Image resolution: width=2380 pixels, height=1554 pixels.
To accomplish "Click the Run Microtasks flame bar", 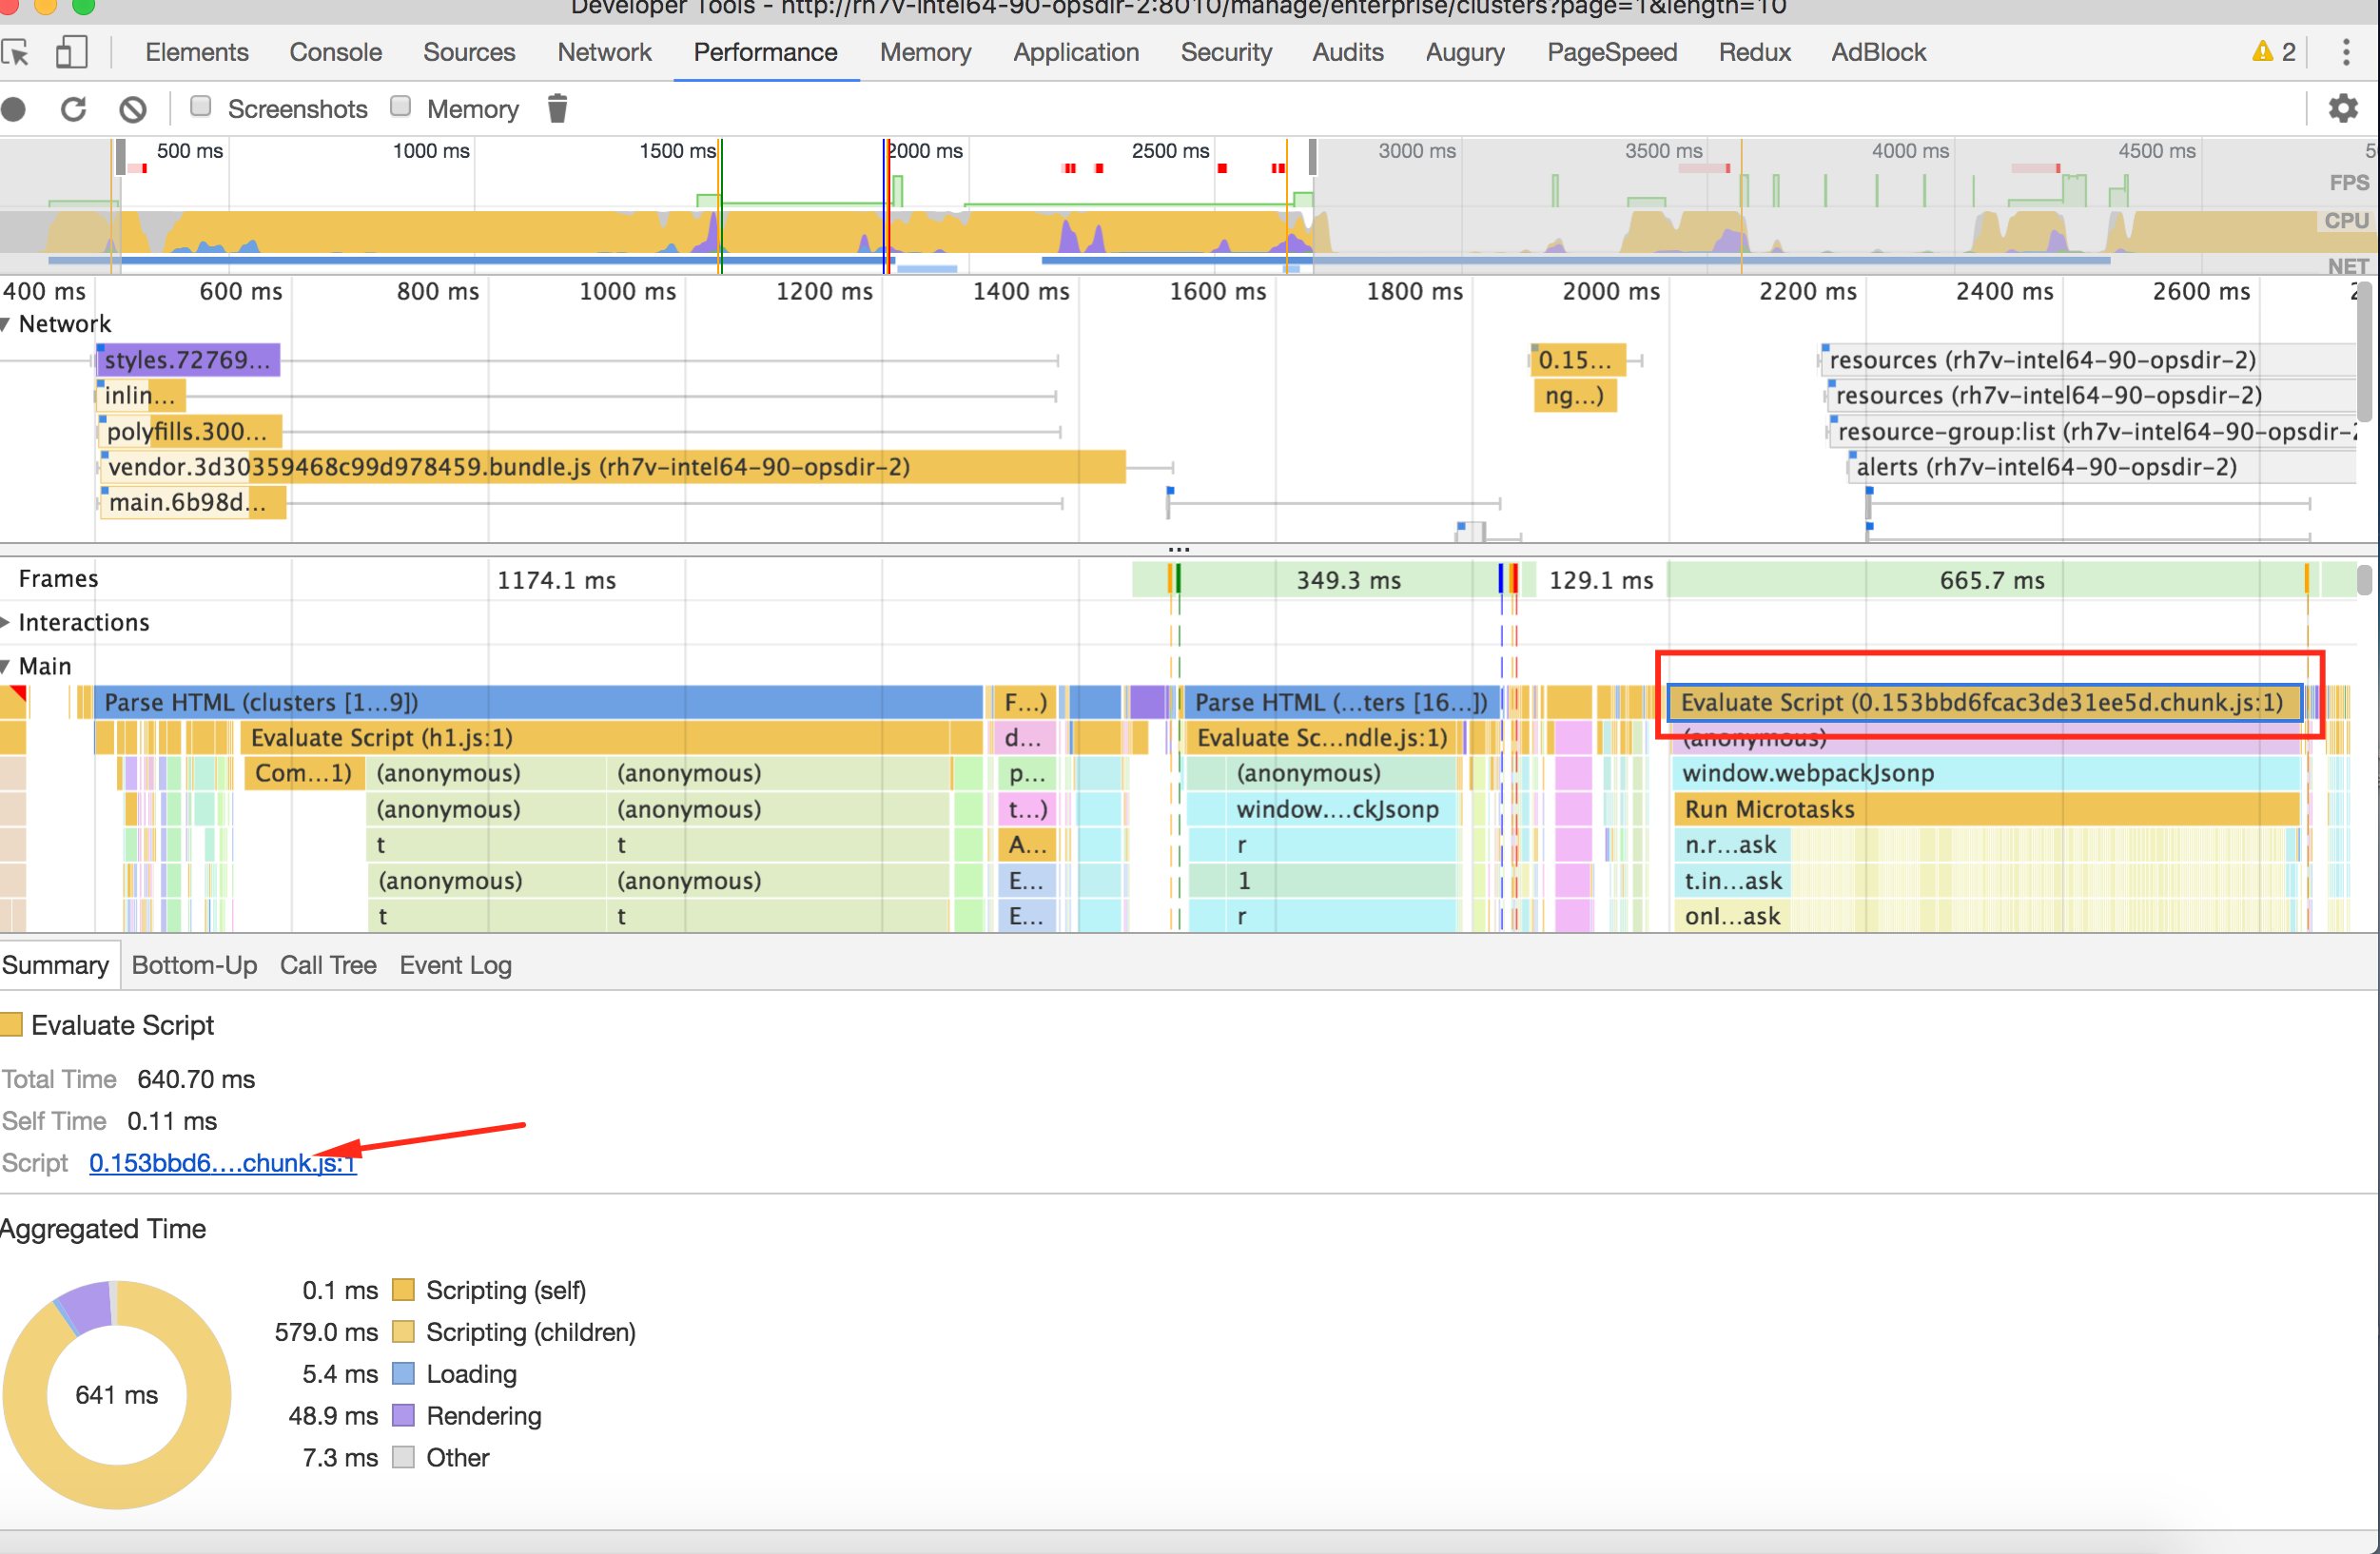I will point(1986,809).
